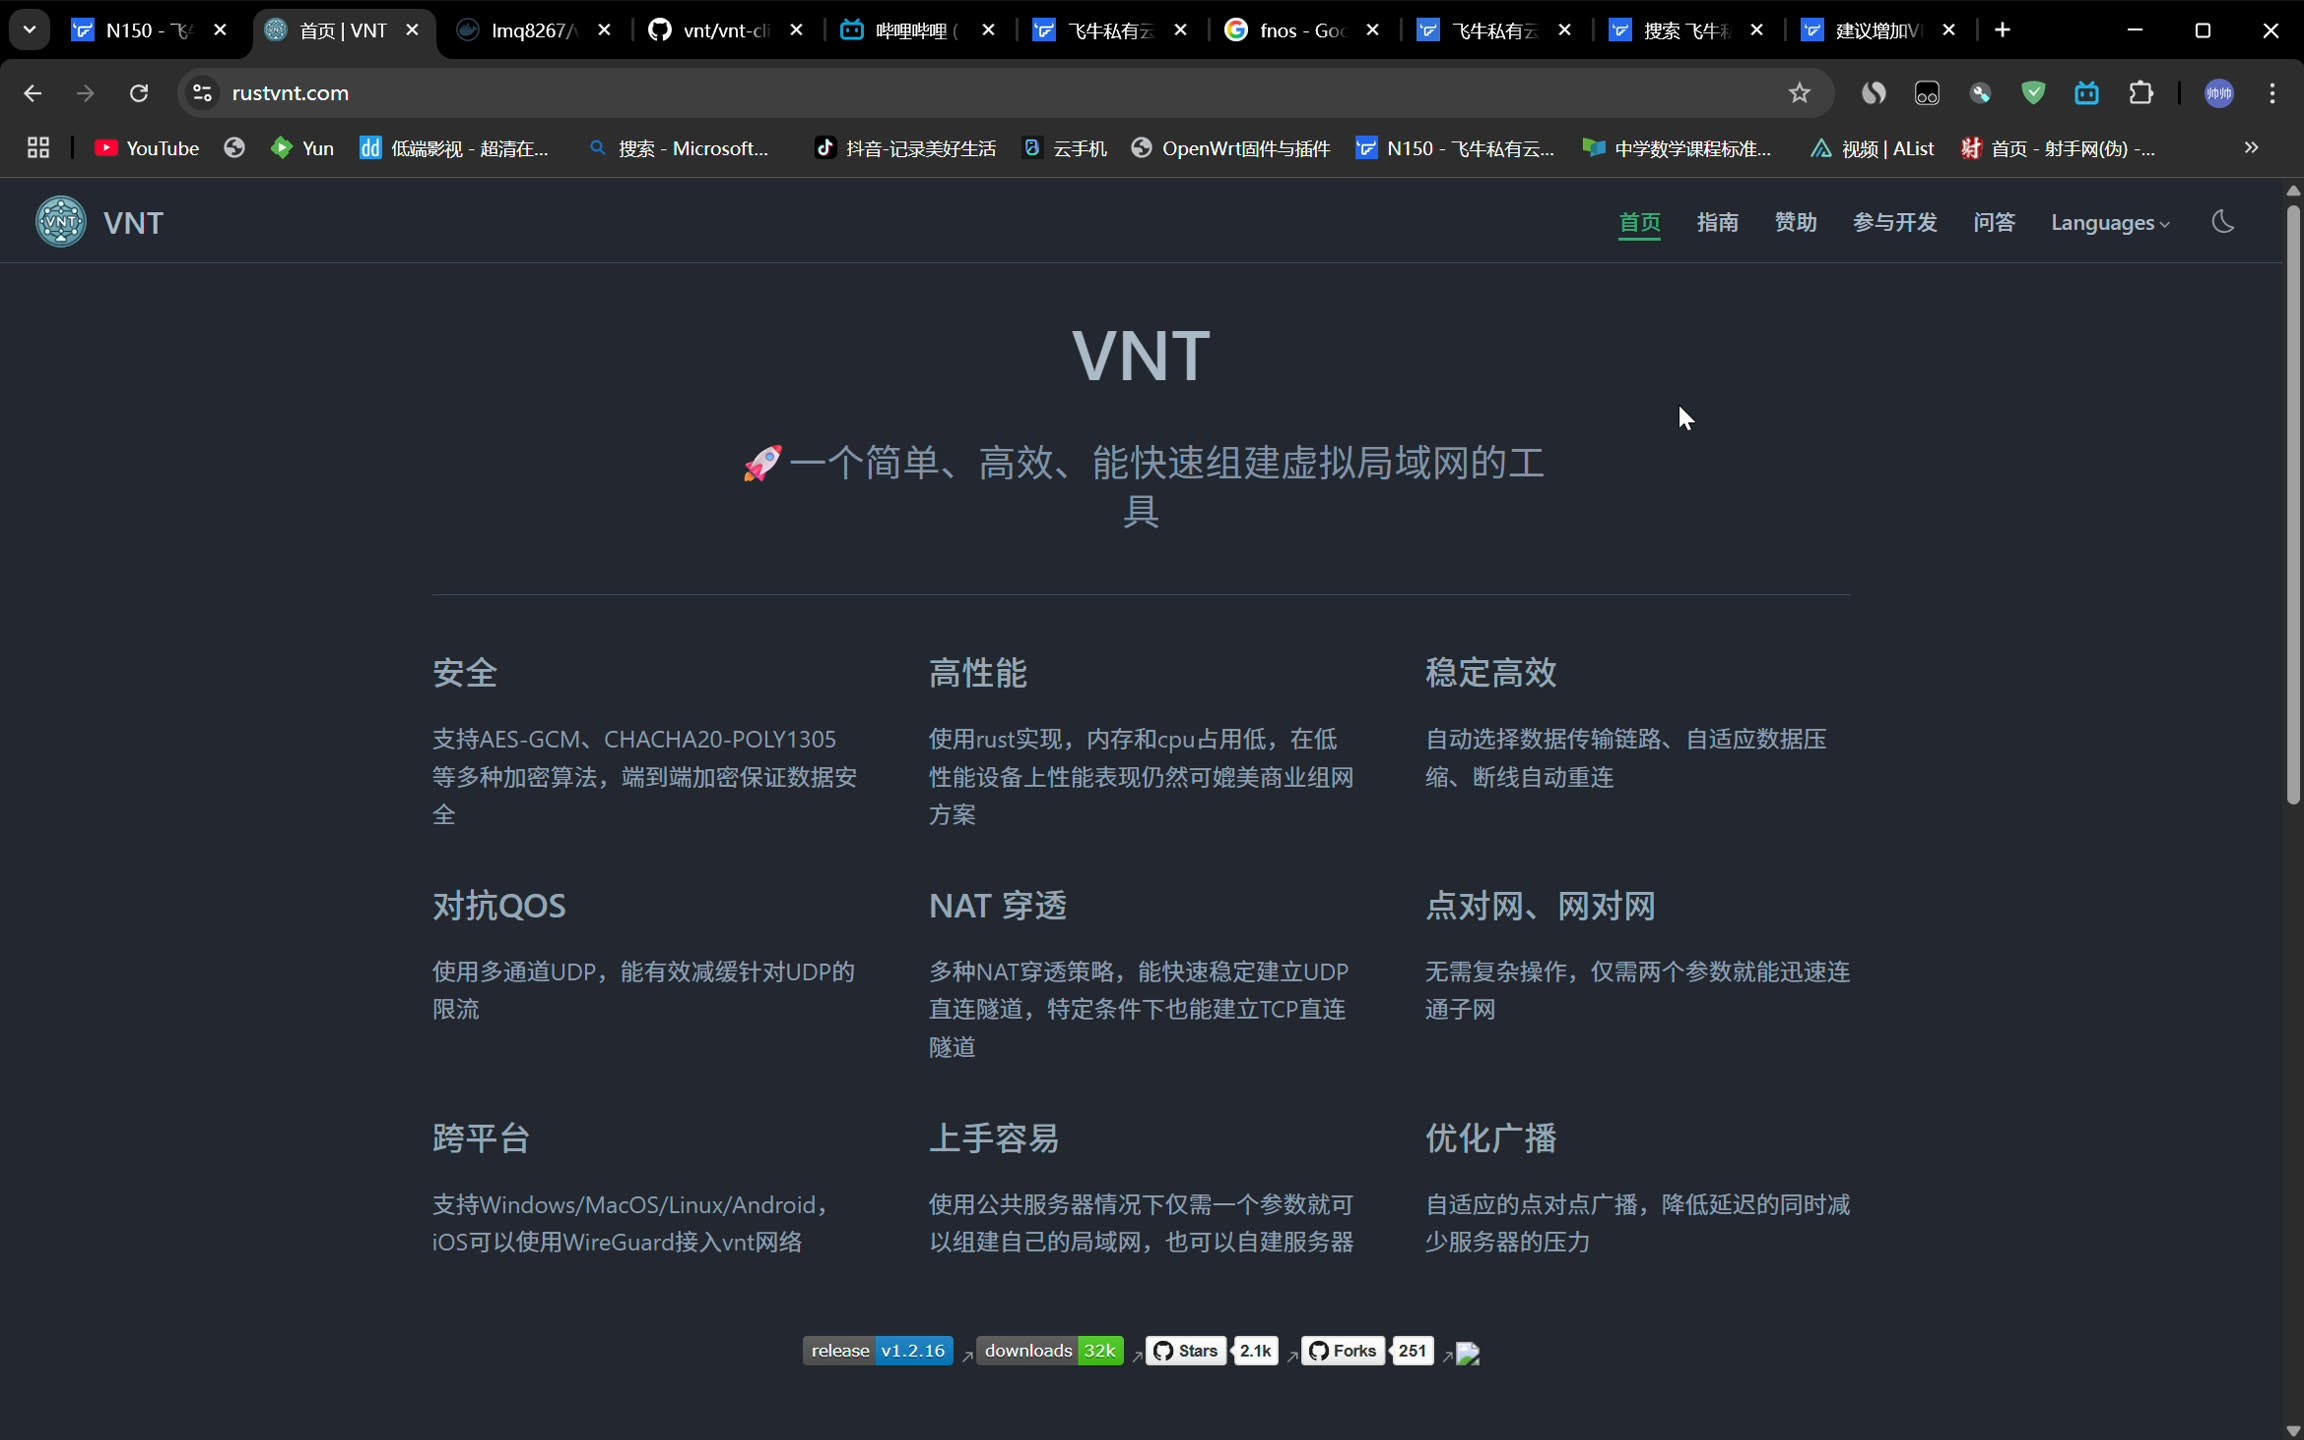Open the 抖音-记录美好生活 bookmark

(x=905, y=148)
